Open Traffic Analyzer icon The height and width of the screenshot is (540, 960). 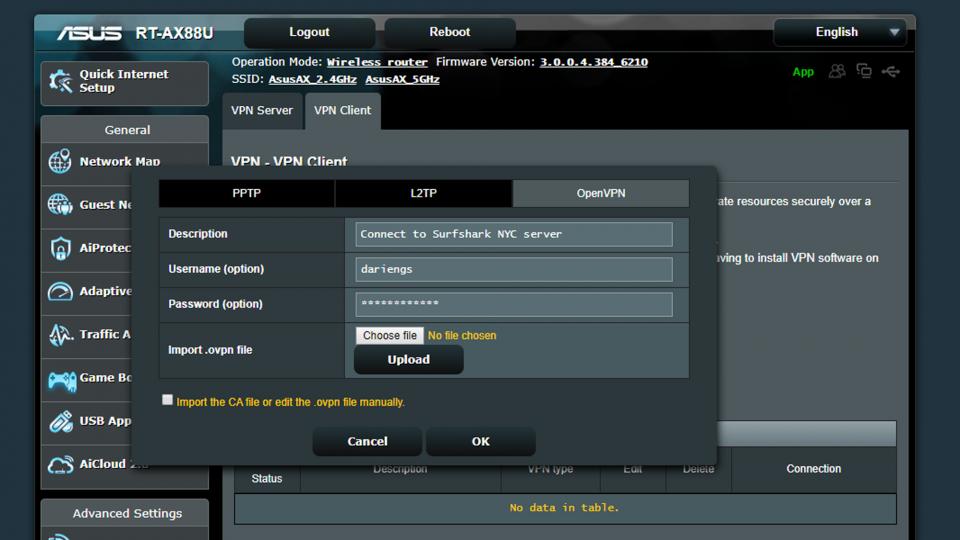tap(60, 335)
